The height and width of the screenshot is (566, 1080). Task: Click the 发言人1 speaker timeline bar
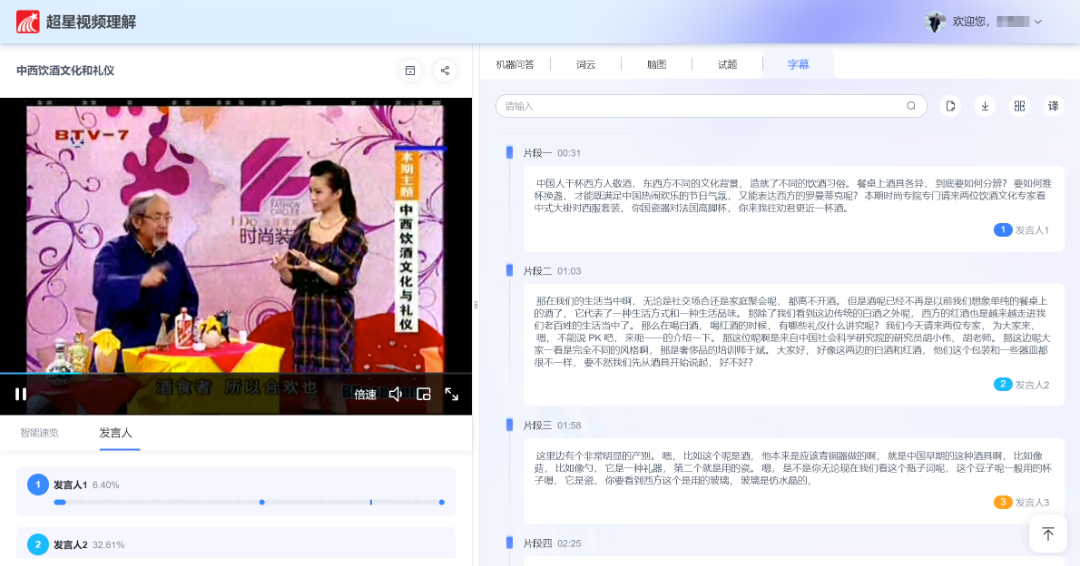(x=248, y=502)
